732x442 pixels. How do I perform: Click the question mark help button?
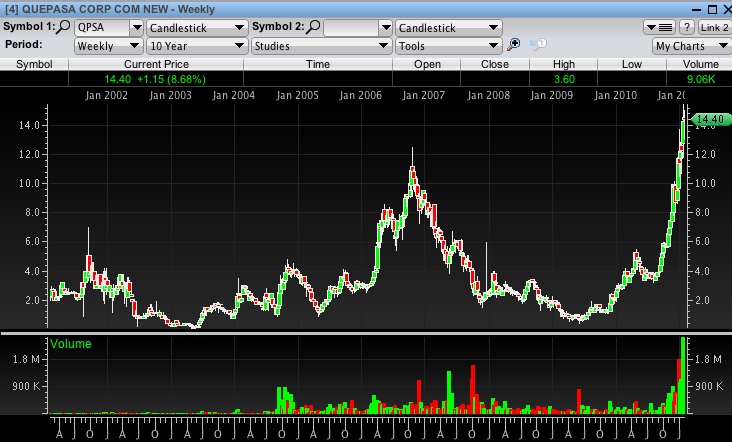686,28
